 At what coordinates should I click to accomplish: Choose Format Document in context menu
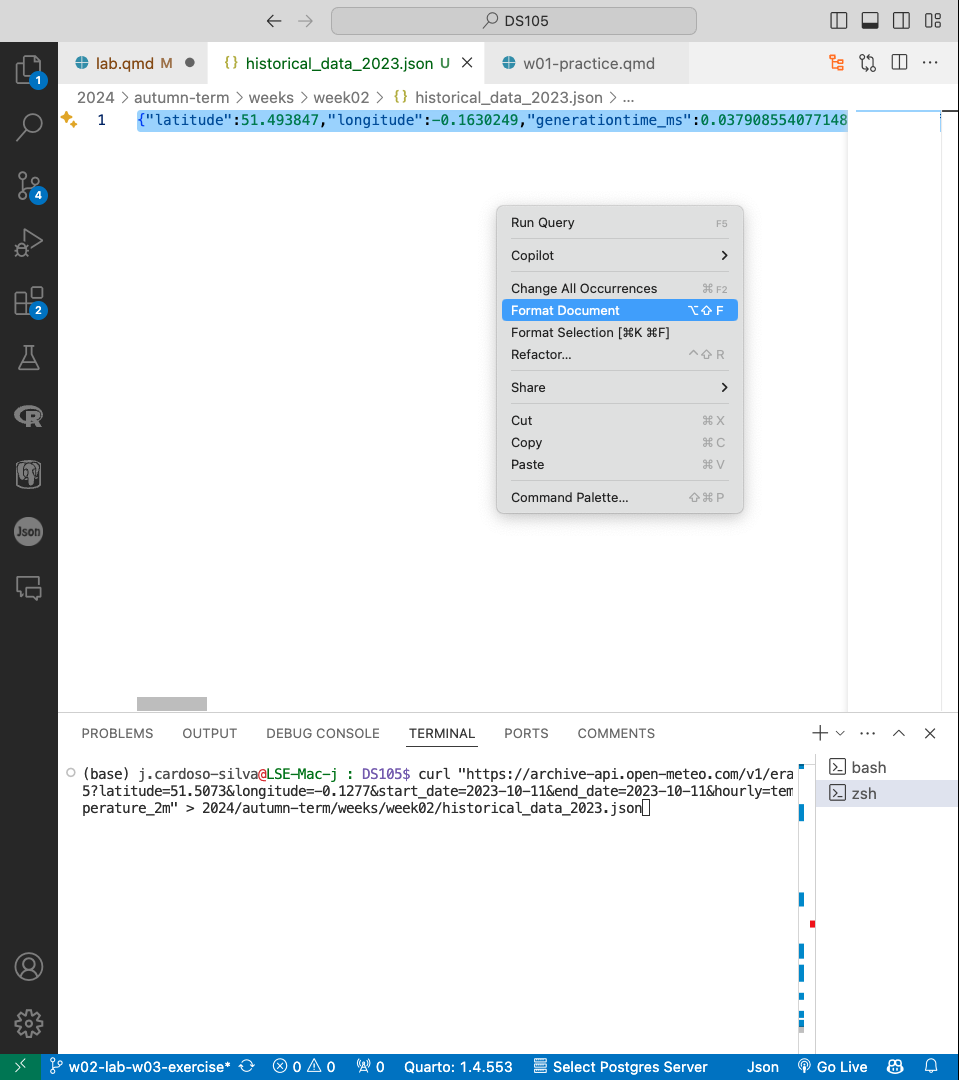click(619, 311)
